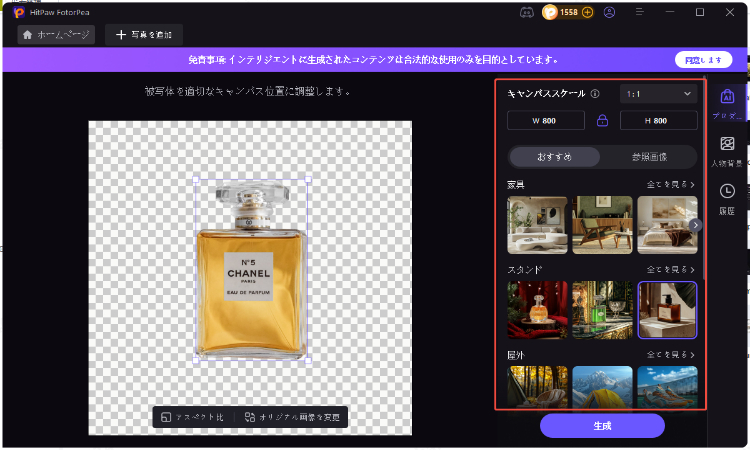Click the bottom-right selection handle of bottle

coord(308,360)
